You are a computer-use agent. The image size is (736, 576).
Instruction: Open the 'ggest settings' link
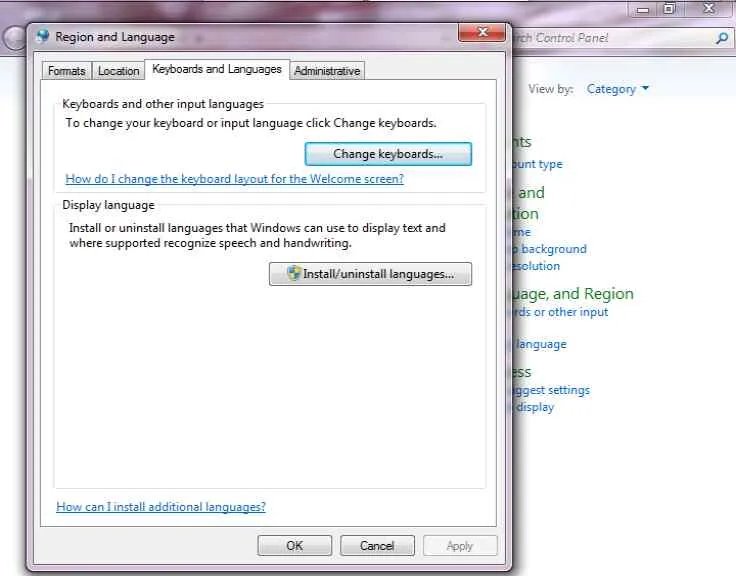tap(552, 391)
